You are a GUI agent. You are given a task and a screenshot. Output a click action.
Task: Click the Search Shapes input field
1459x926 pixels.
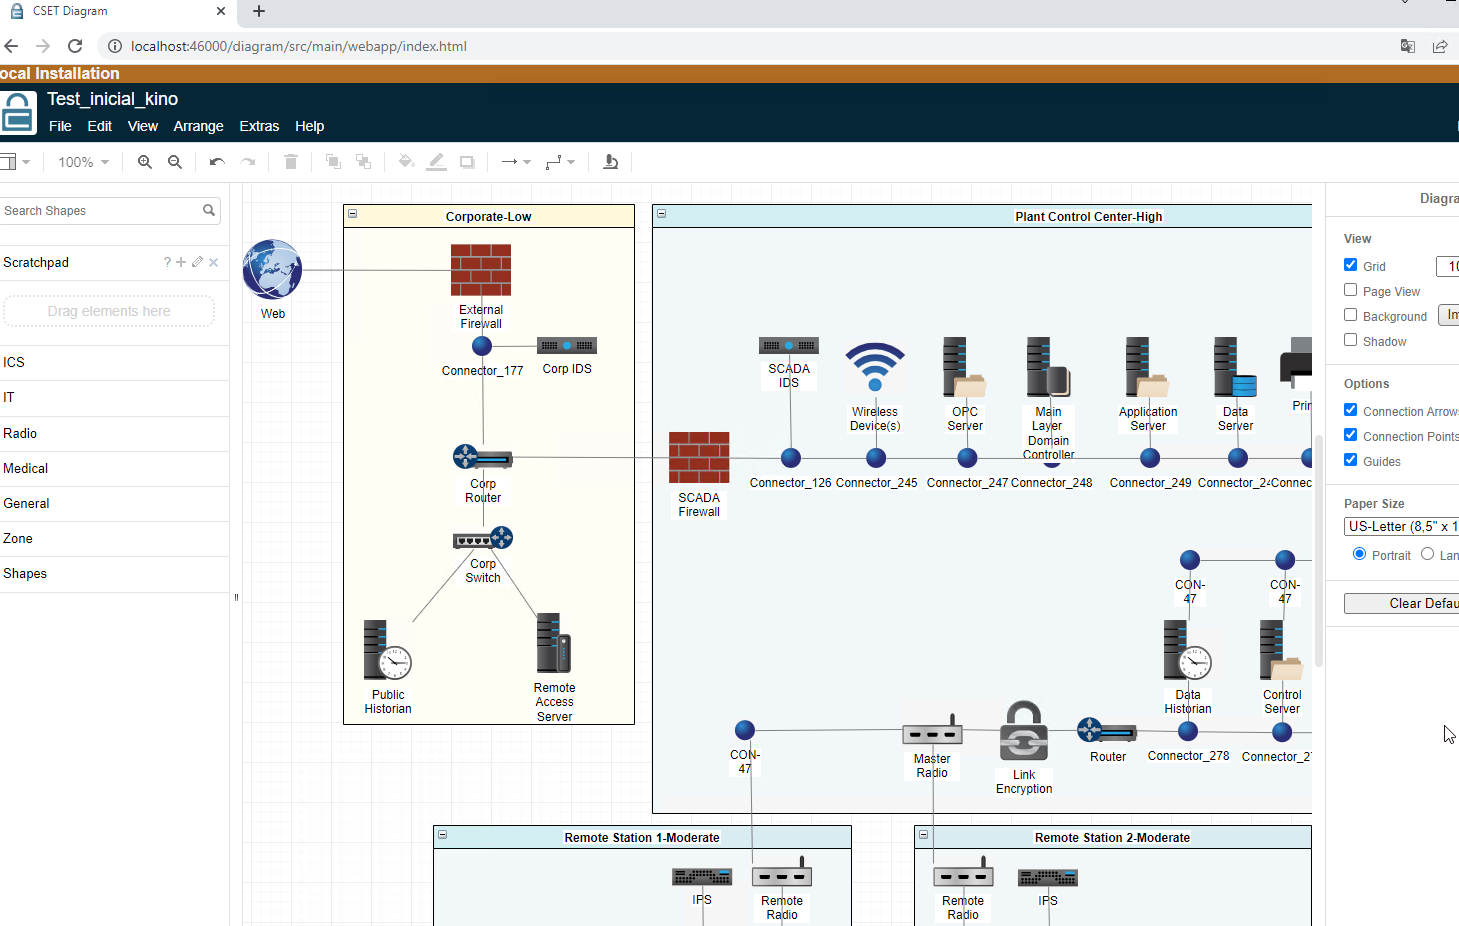pos(100,211)
